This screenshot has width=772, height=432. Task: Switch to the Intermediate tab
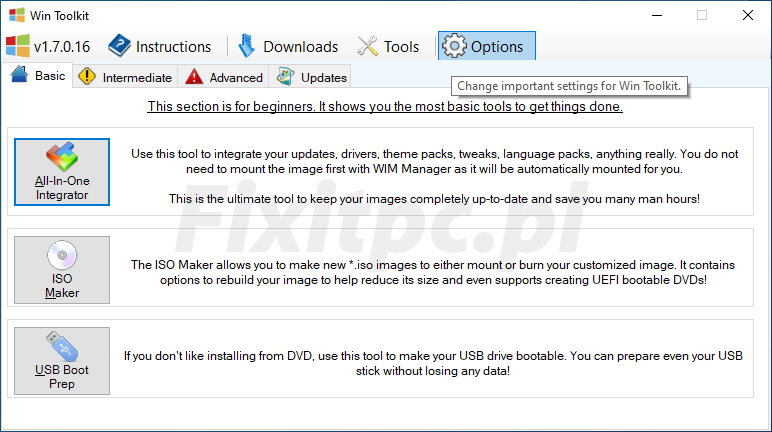point(126,77)
